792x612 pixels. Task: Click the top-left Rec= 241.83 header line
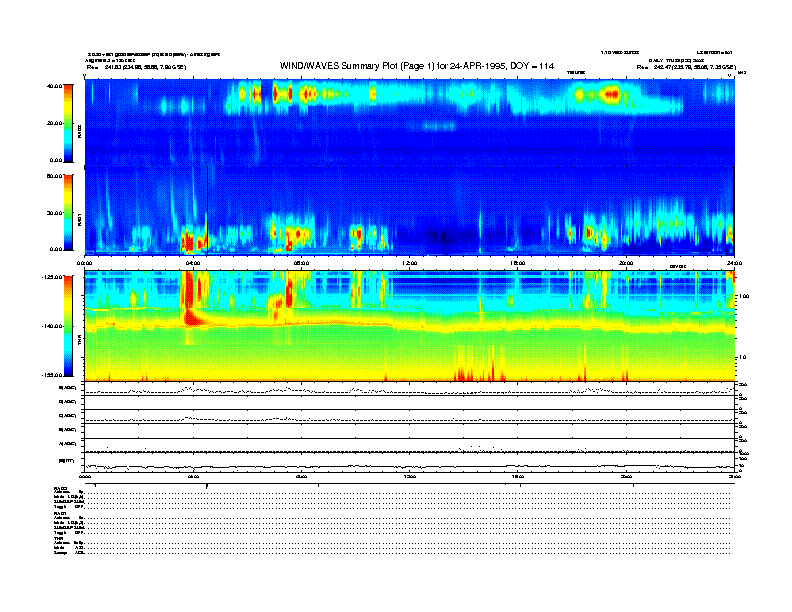pyautogui.click(x=136, y=67)
